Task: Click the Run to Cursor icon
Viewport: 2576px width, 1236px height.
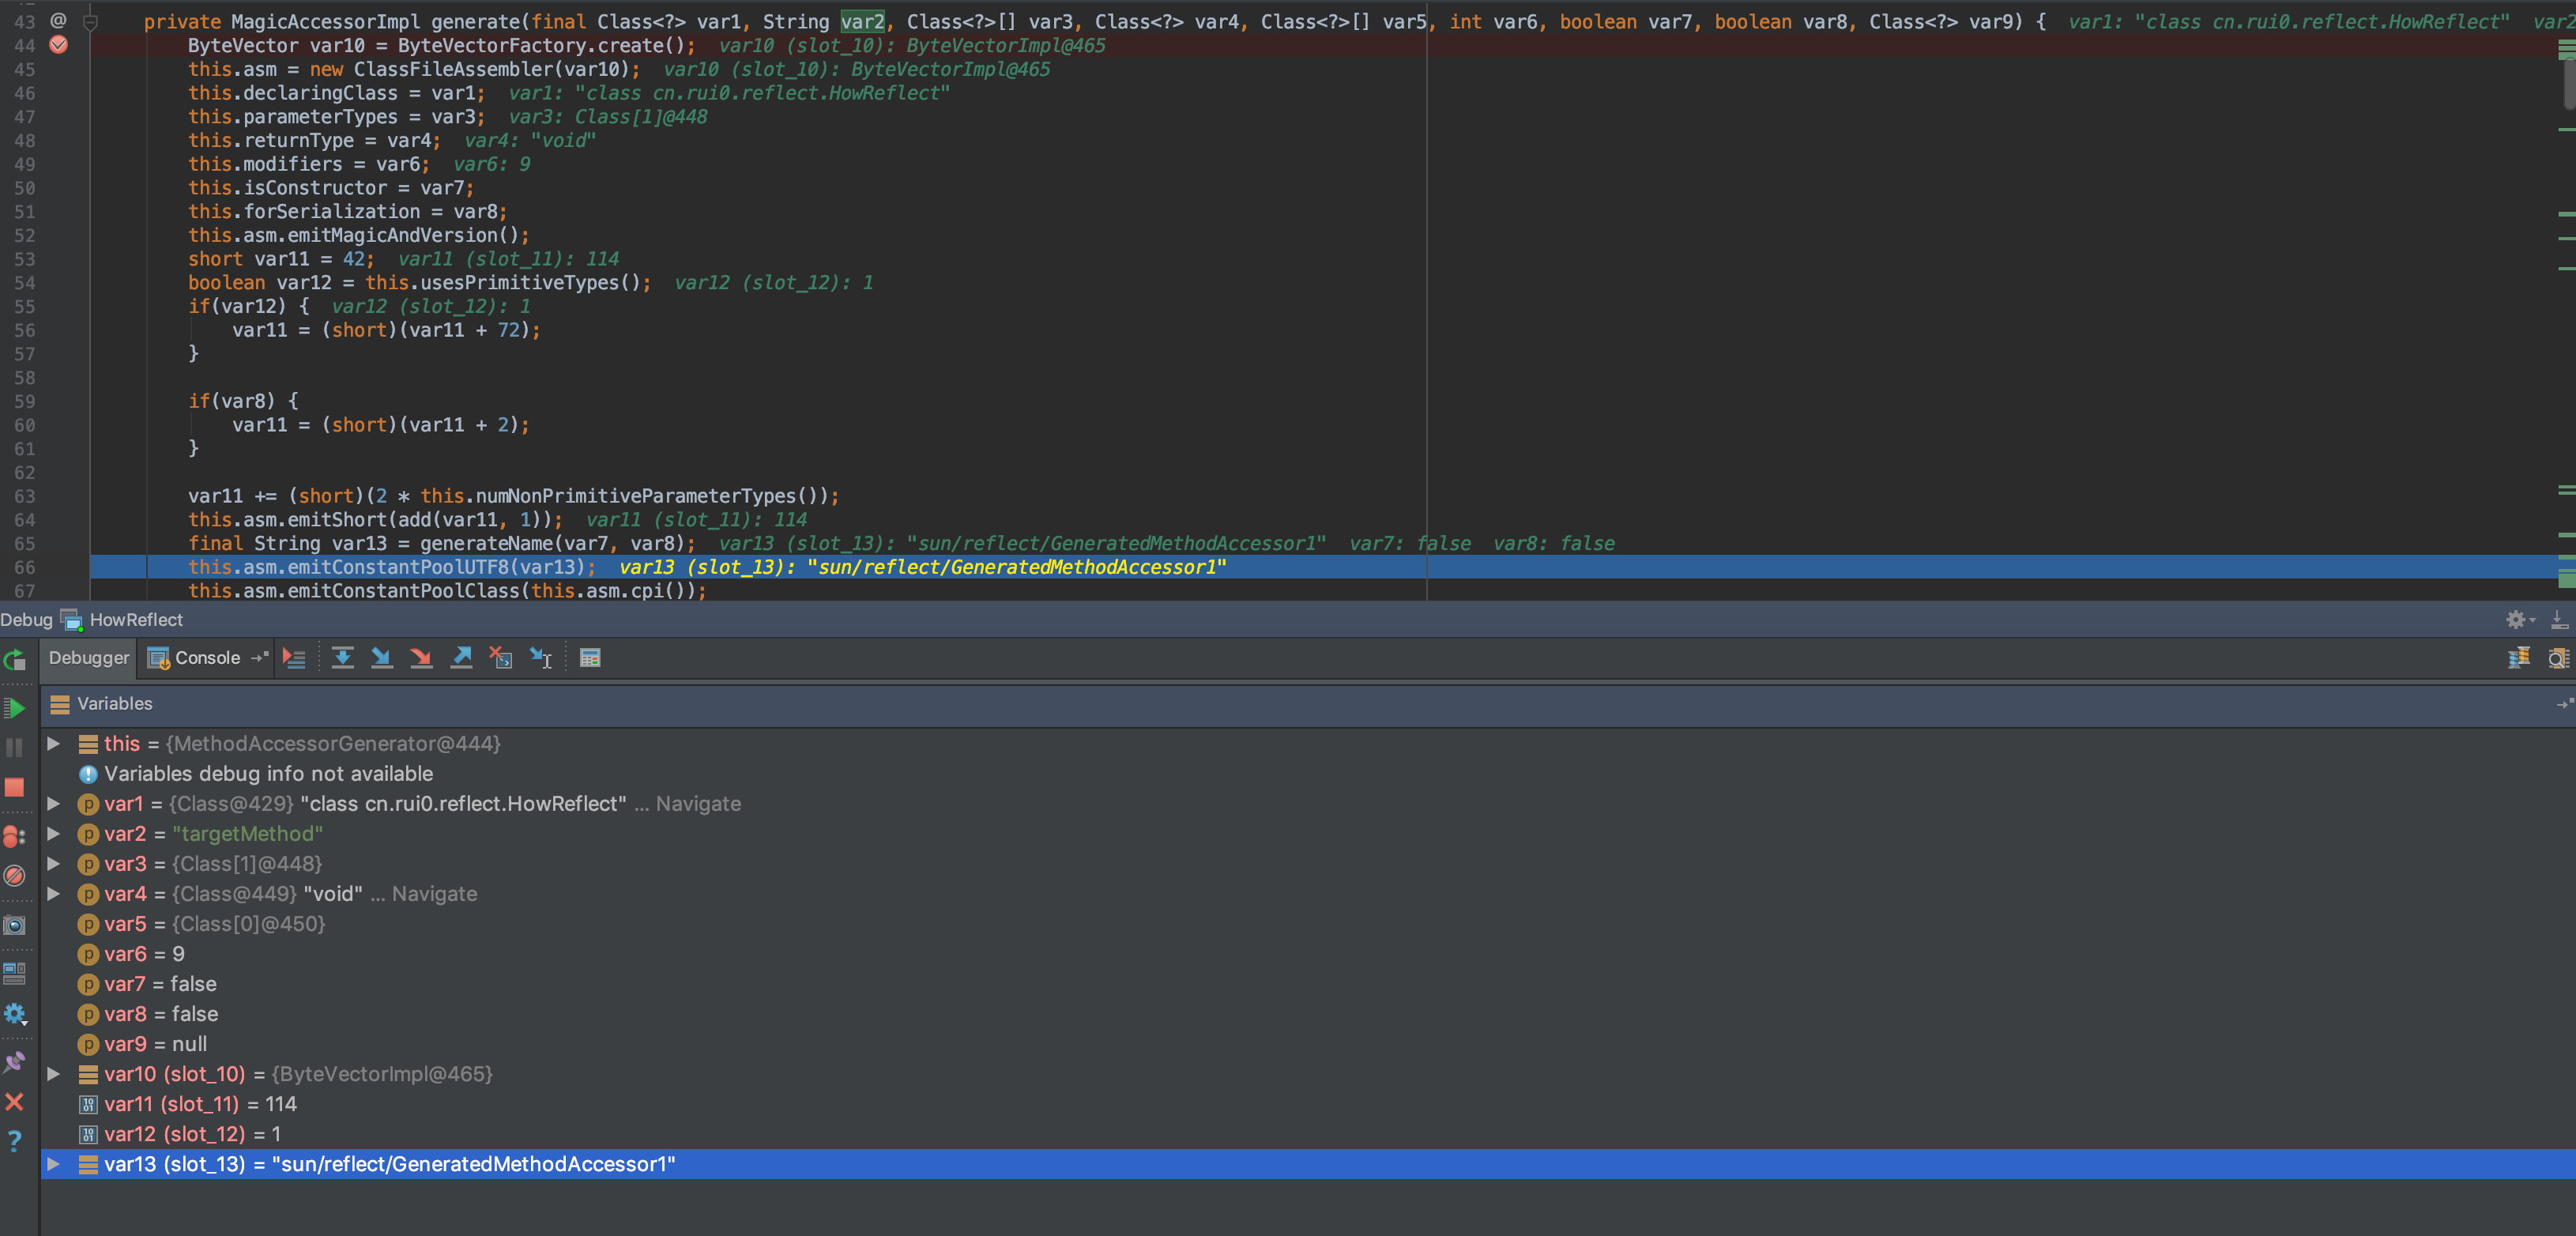Action: click(x=541, y=657)
